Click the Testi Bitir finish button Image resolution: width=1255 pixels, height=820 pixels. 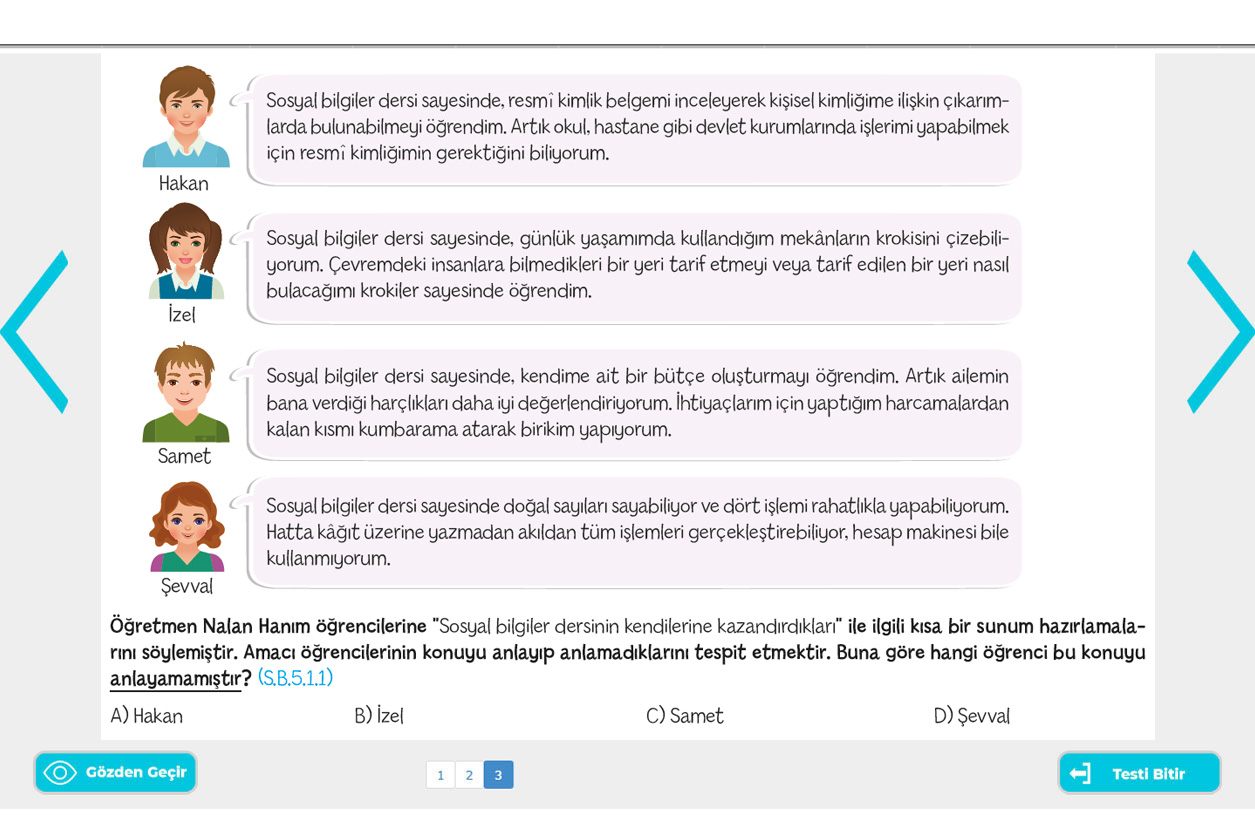click(x=1139, y=773)
